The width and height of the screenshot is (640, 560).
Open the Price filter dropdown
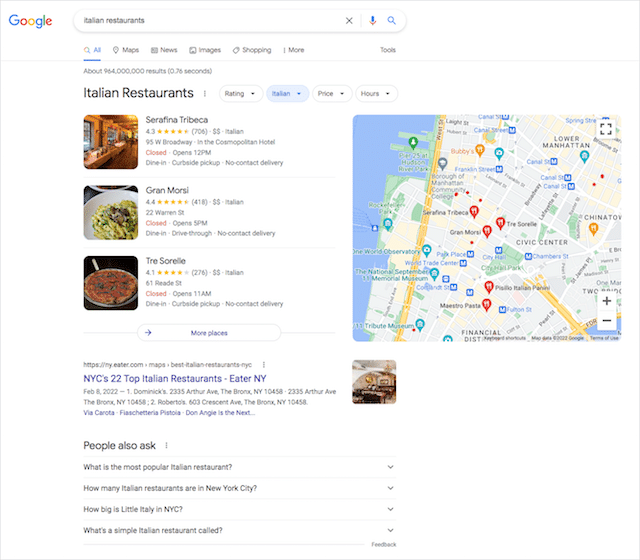click(x=331, y=93)
